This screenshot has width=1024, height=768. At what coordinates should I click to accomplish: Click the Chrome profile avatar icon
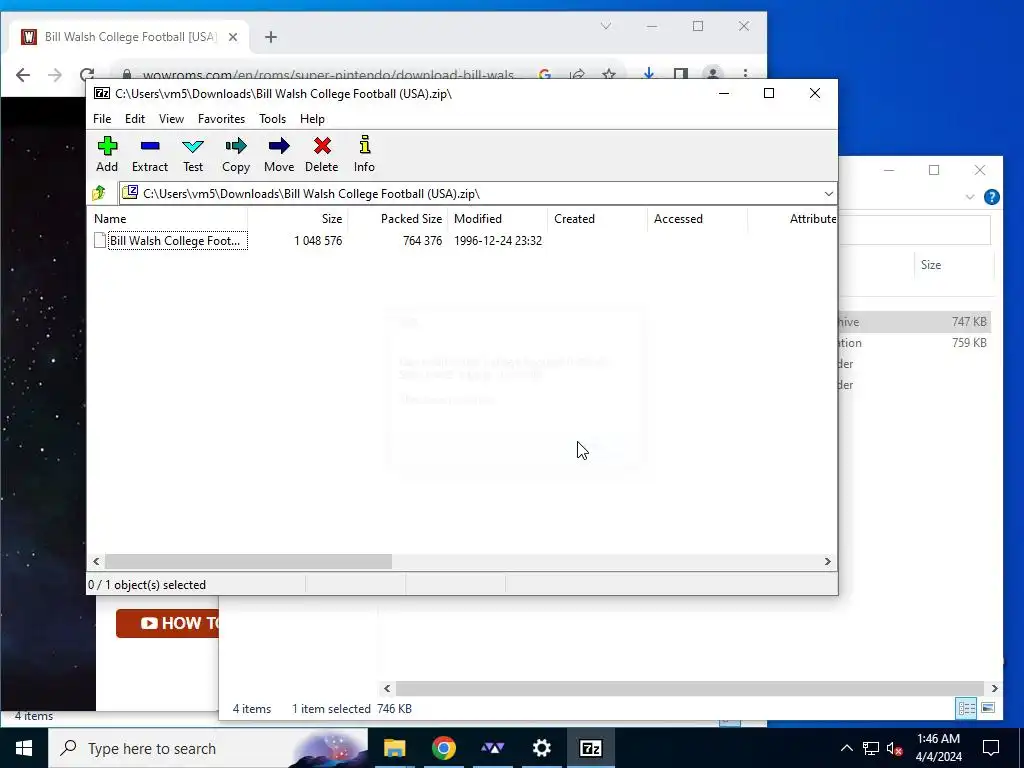pyautogui.click(x=712, y=74)
